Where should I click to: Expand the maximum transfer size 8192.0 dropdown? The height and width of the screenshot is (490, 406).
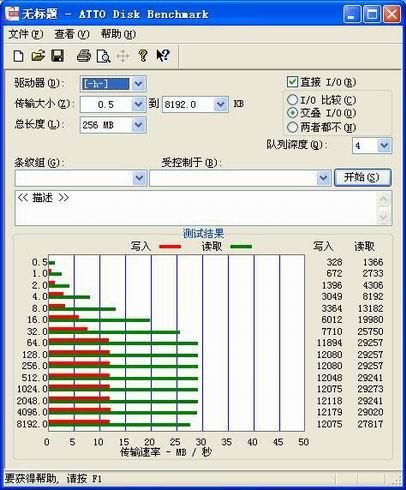pos(221,105)
